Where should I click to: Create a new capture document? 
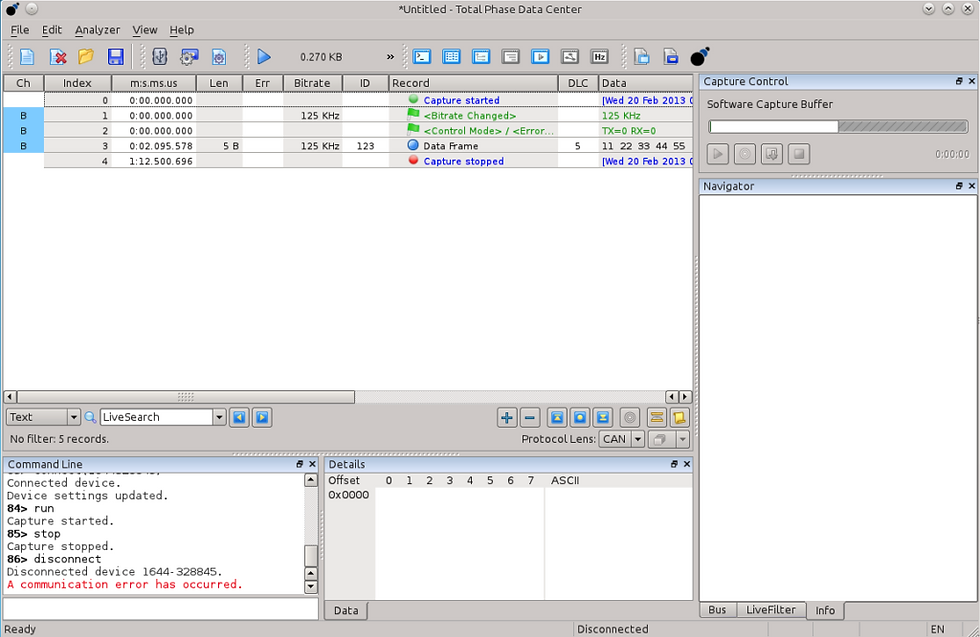pyautogui.click(x=27, y=57)
